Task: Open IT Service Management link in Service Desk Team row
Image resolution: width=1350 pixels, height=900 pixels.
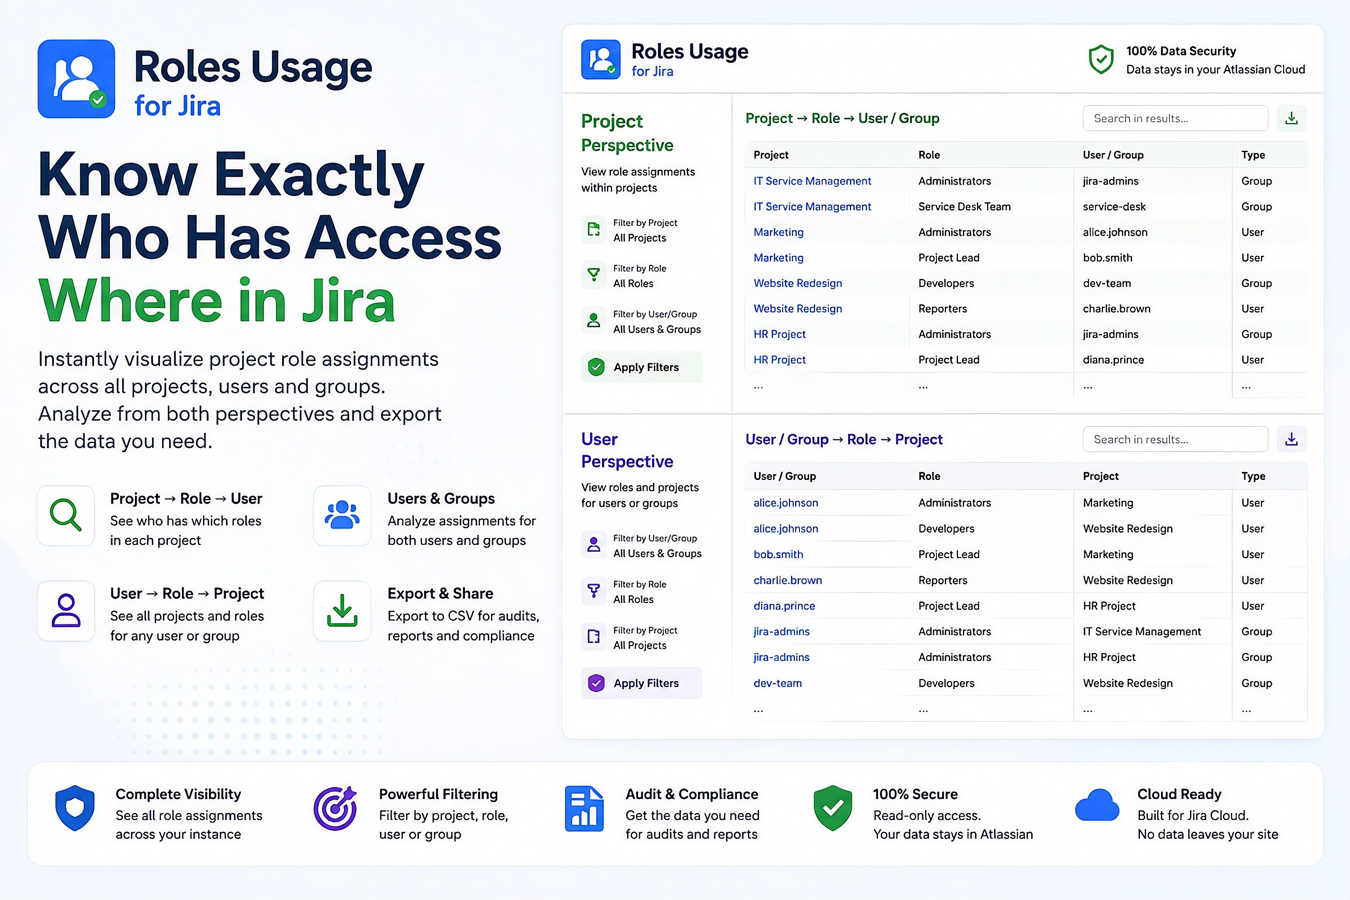Action: [x=812, y=207]
